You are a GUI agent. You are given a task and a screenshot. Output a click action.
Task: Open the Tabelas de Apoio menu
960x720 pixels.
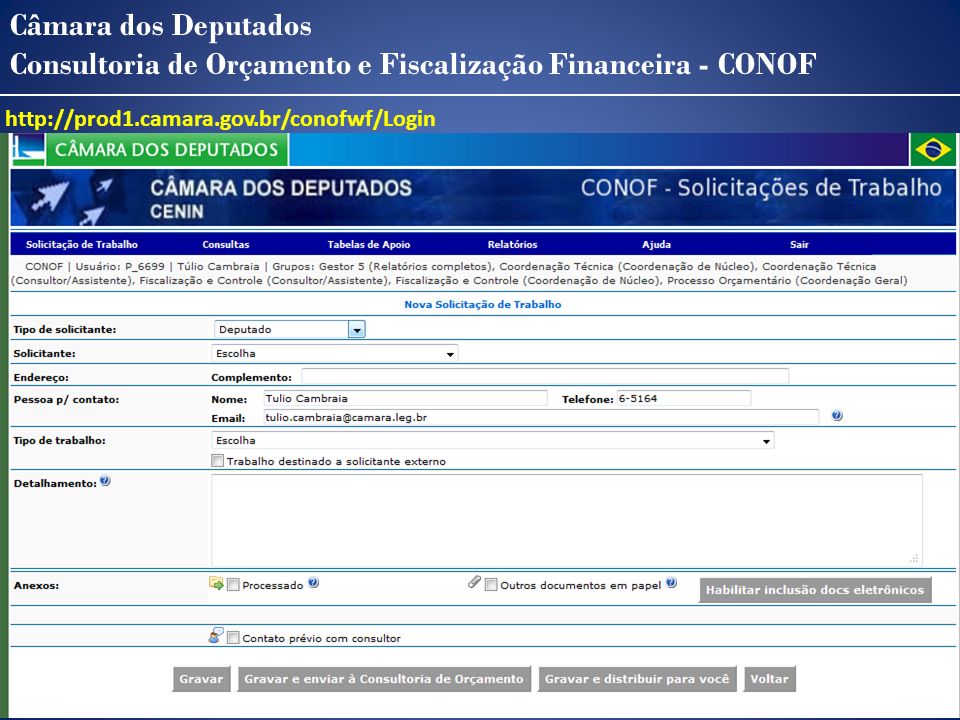coord(369,244)
